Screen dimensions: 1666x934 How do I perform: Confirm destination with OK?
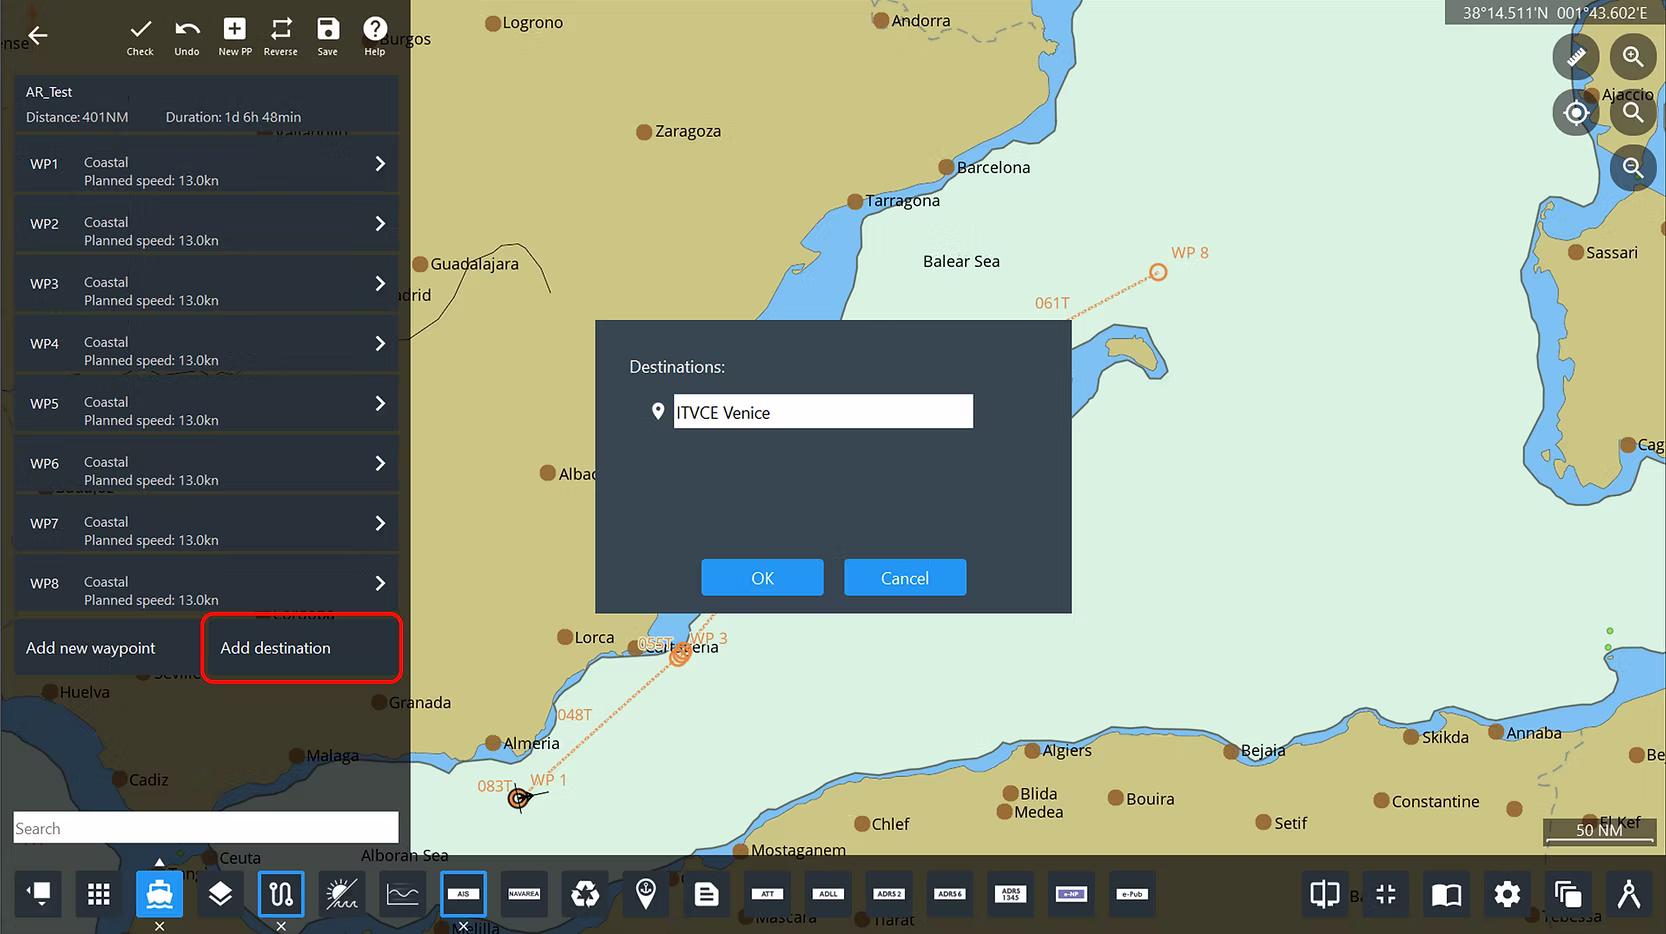point(762,578)
